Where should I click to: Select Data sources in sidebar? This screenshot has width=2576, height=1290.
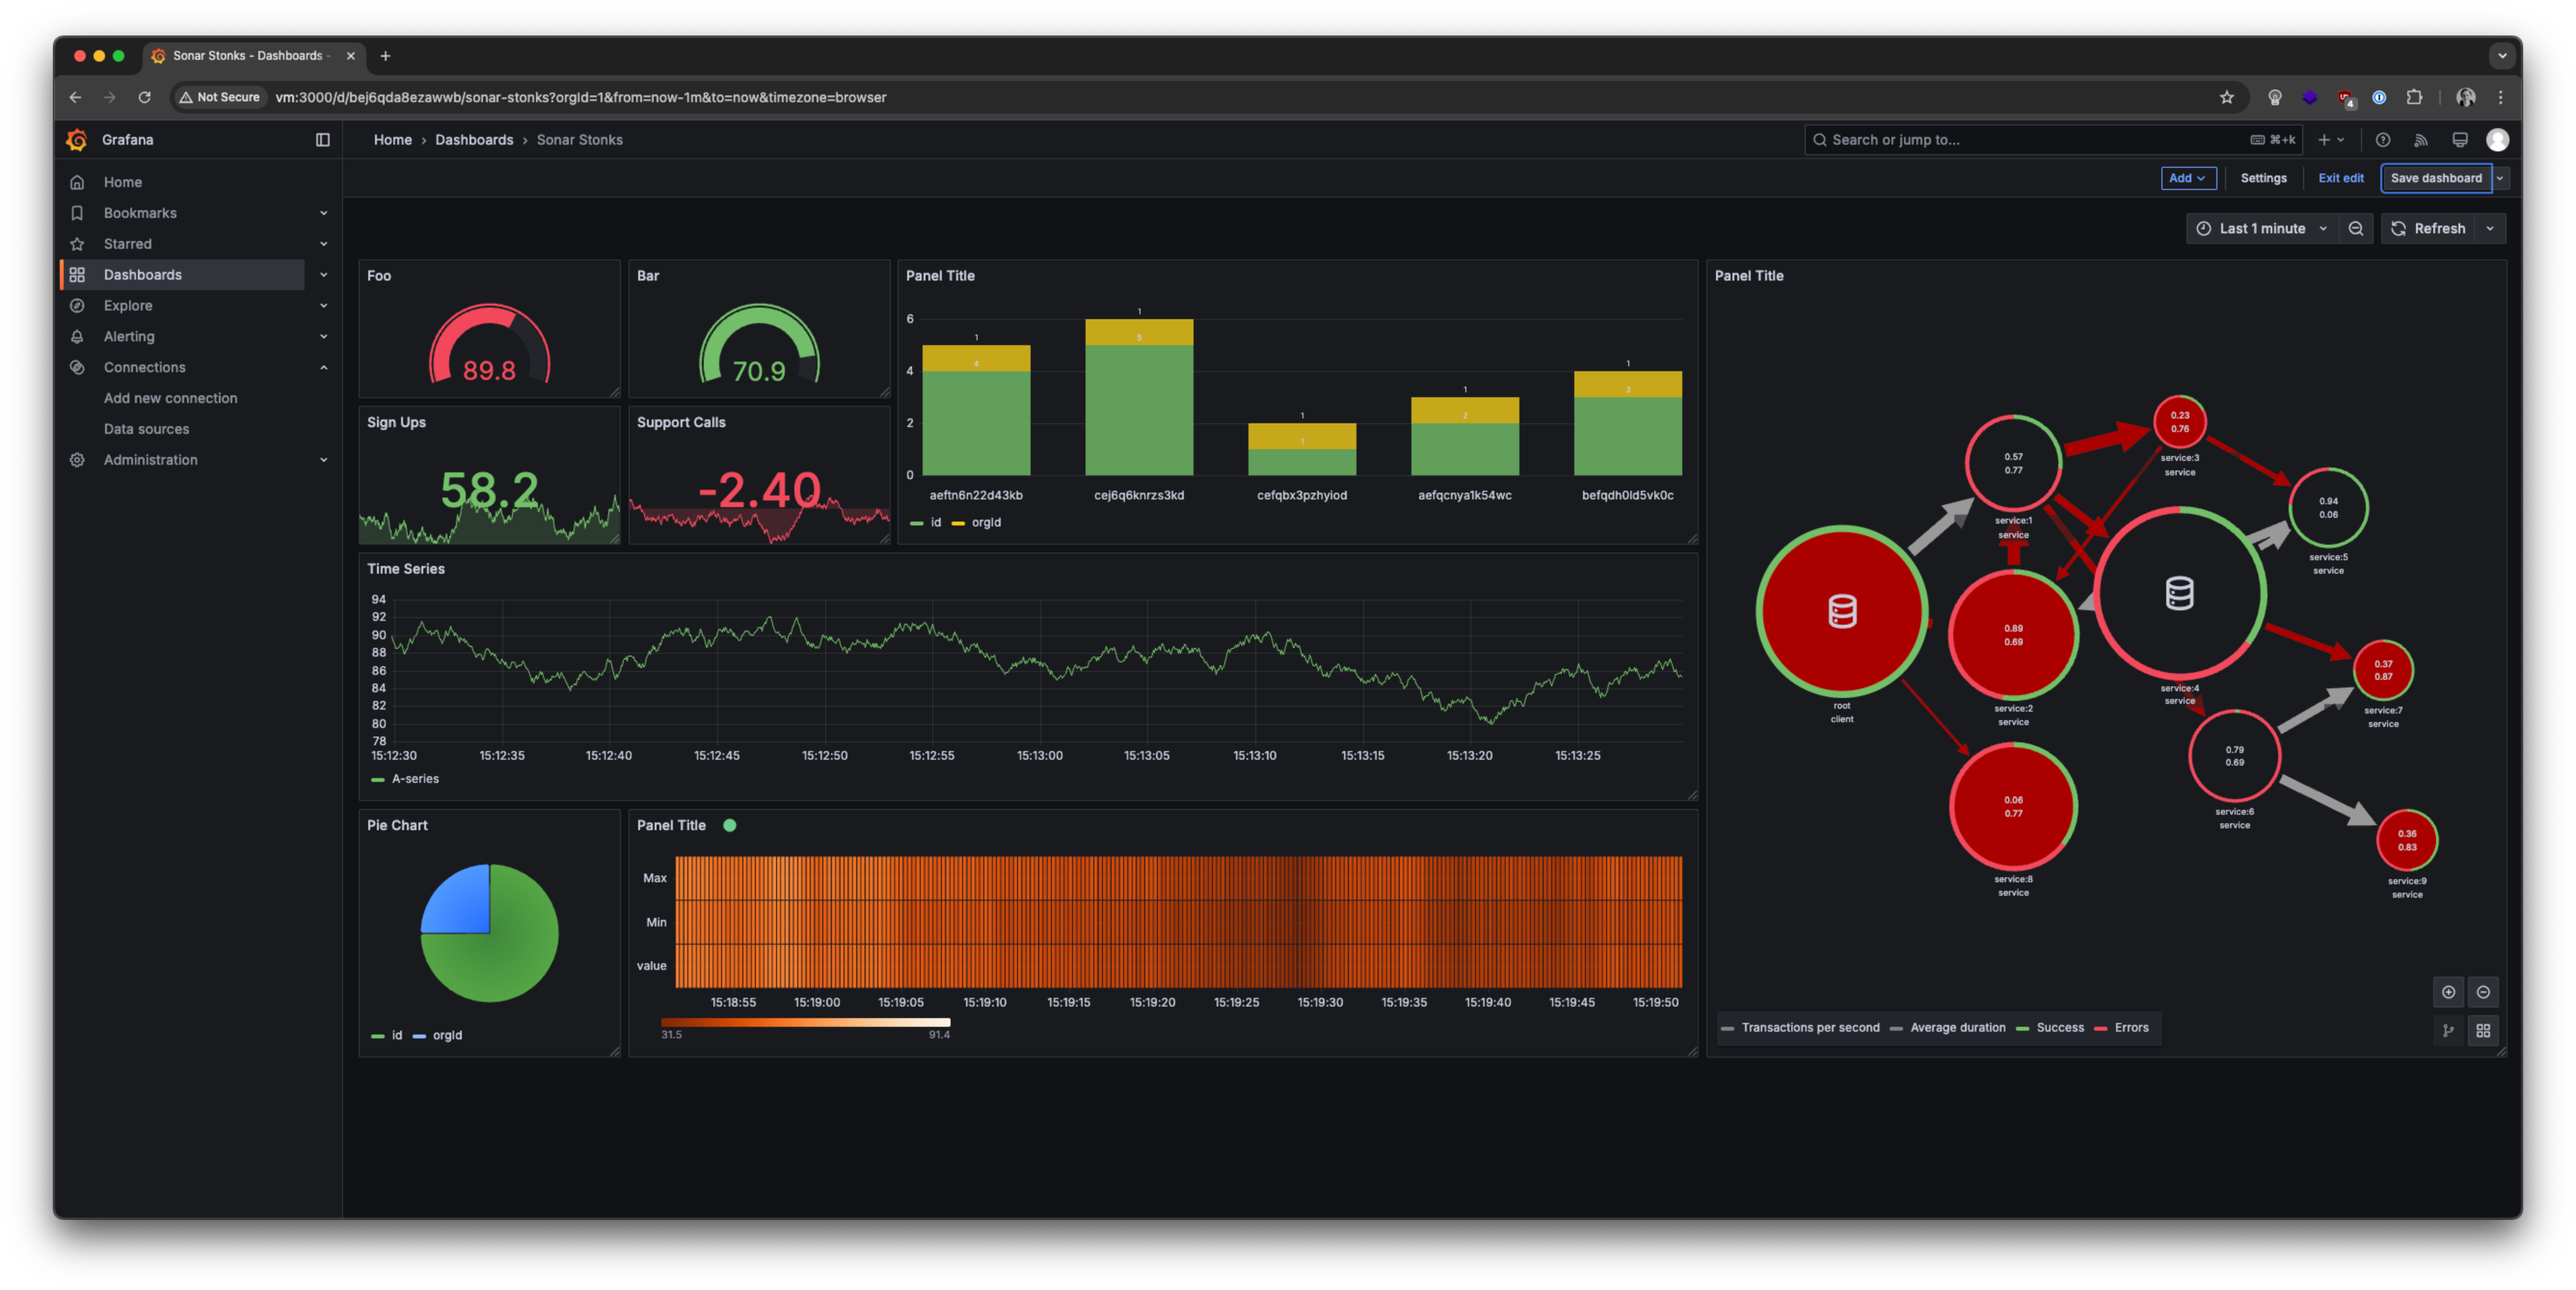point(146,429)
